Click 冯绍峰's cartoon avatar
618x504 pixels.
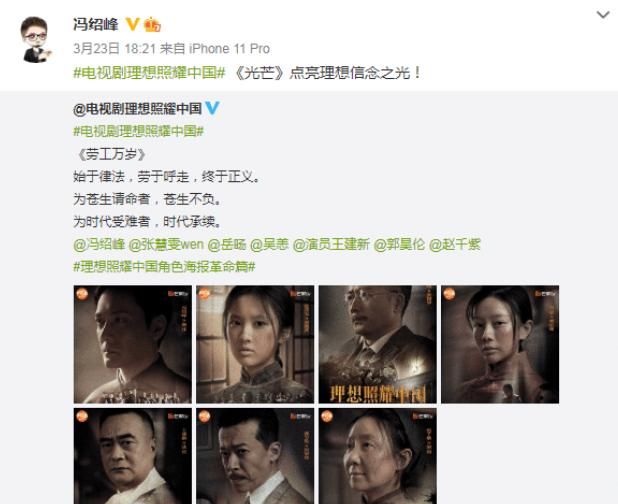click(36, 39)
